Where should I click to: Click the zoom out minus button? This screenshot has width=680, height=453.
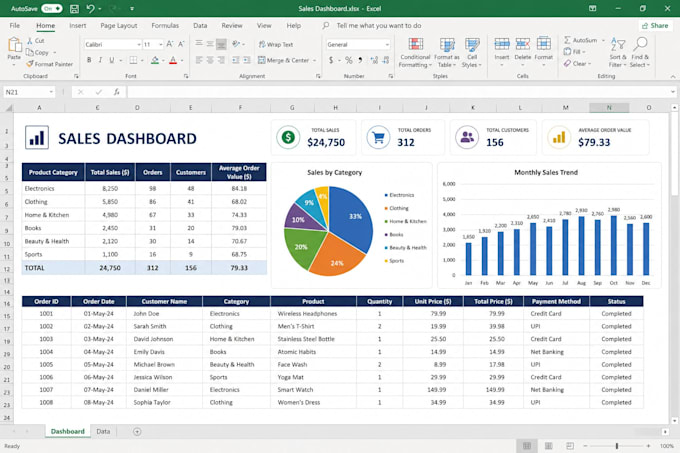point(585,446)
